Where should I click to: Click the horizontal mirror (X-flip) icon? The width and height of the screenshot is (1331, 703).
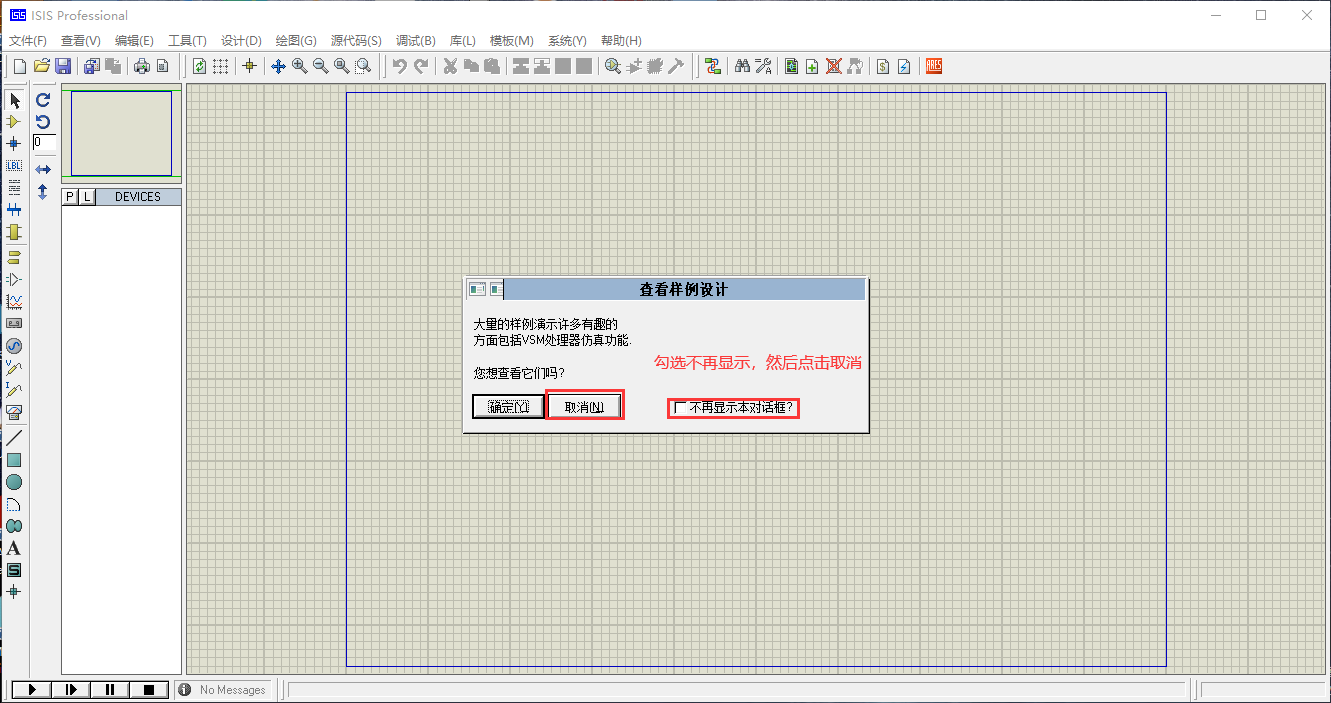[43, 170]
